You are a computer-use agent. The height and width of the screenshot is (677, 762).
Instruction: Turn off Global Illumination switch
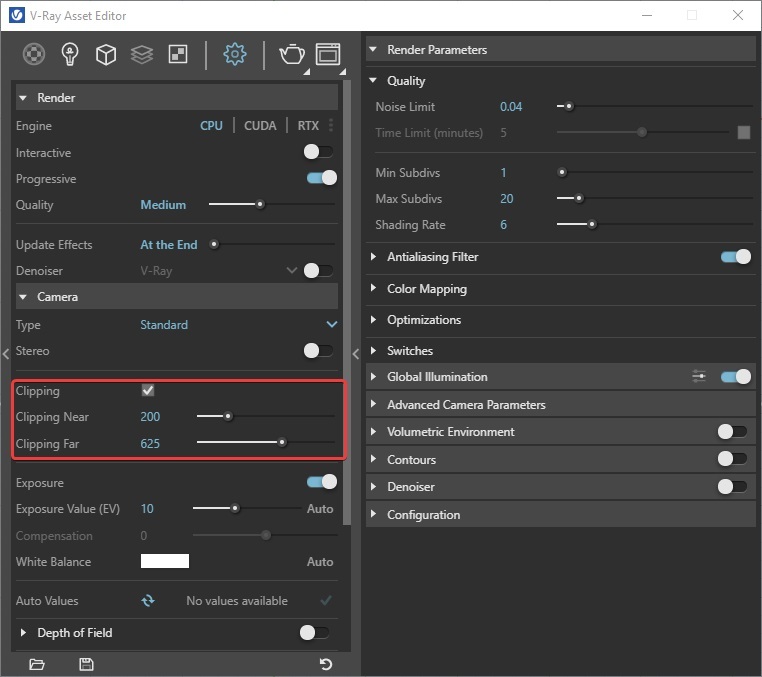(x=736, y=377)
